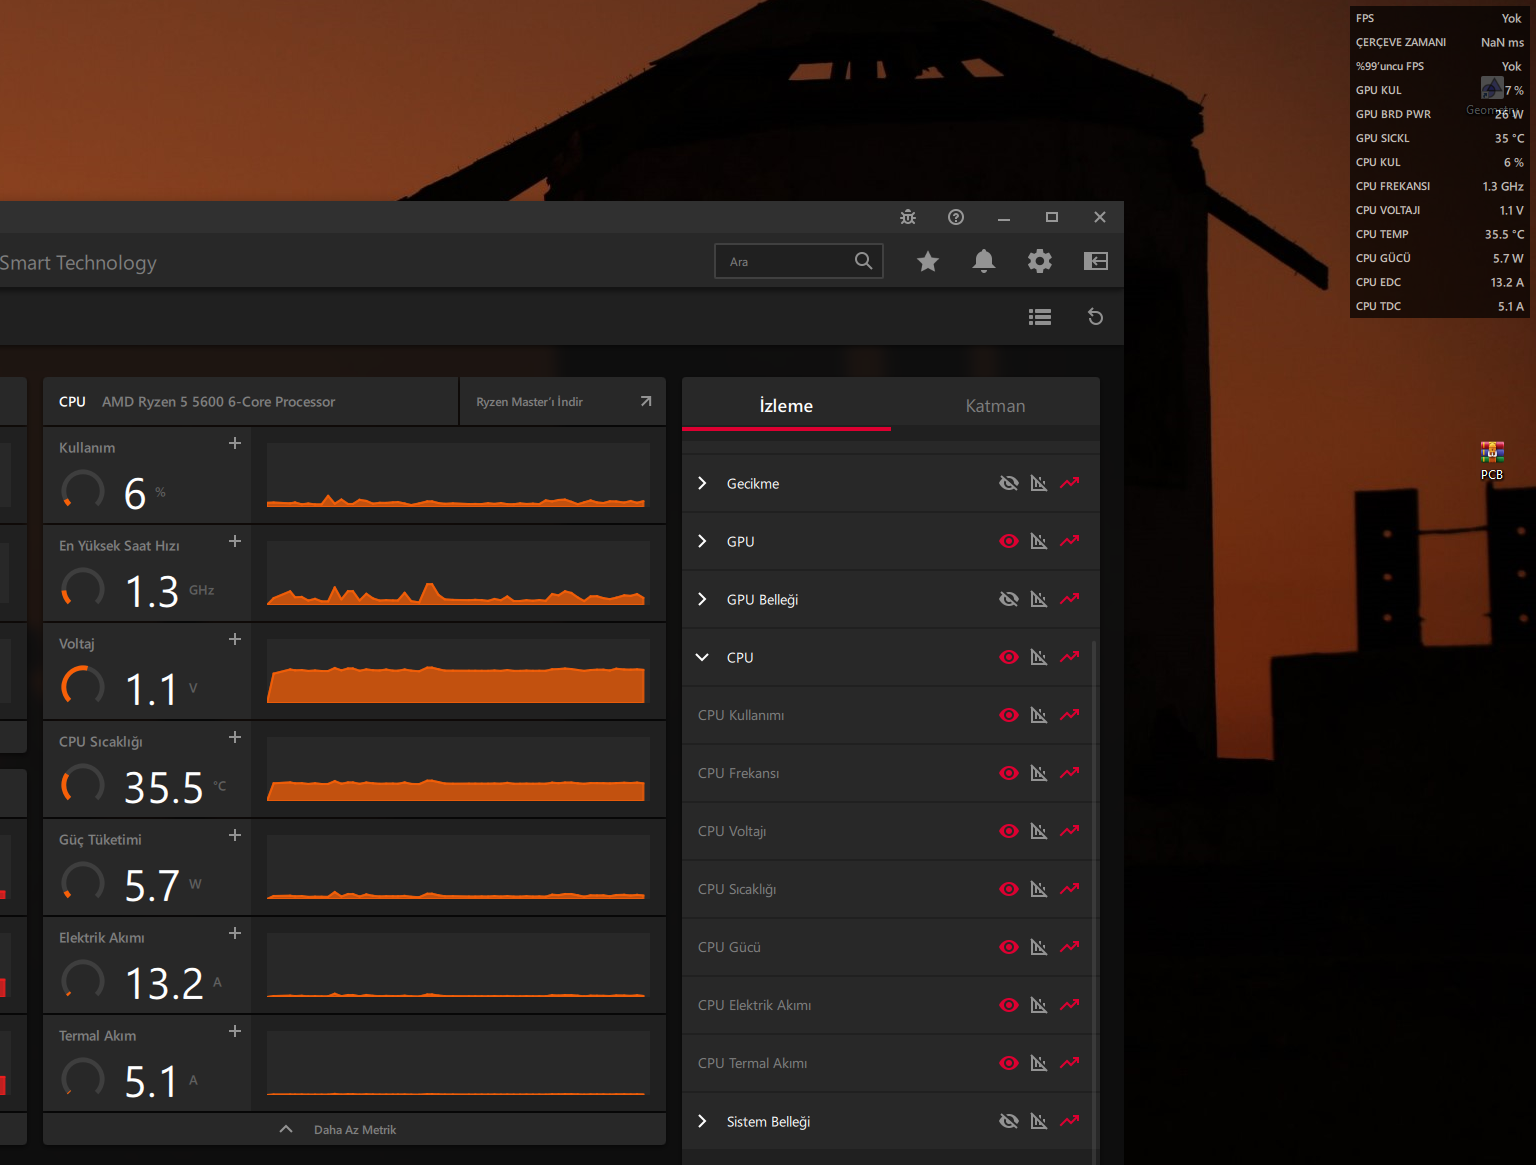The width and height of the screenshot is (1536, 1165).
Task: Toggle graph icon for GPU row
Action: tap(1070, 541)
